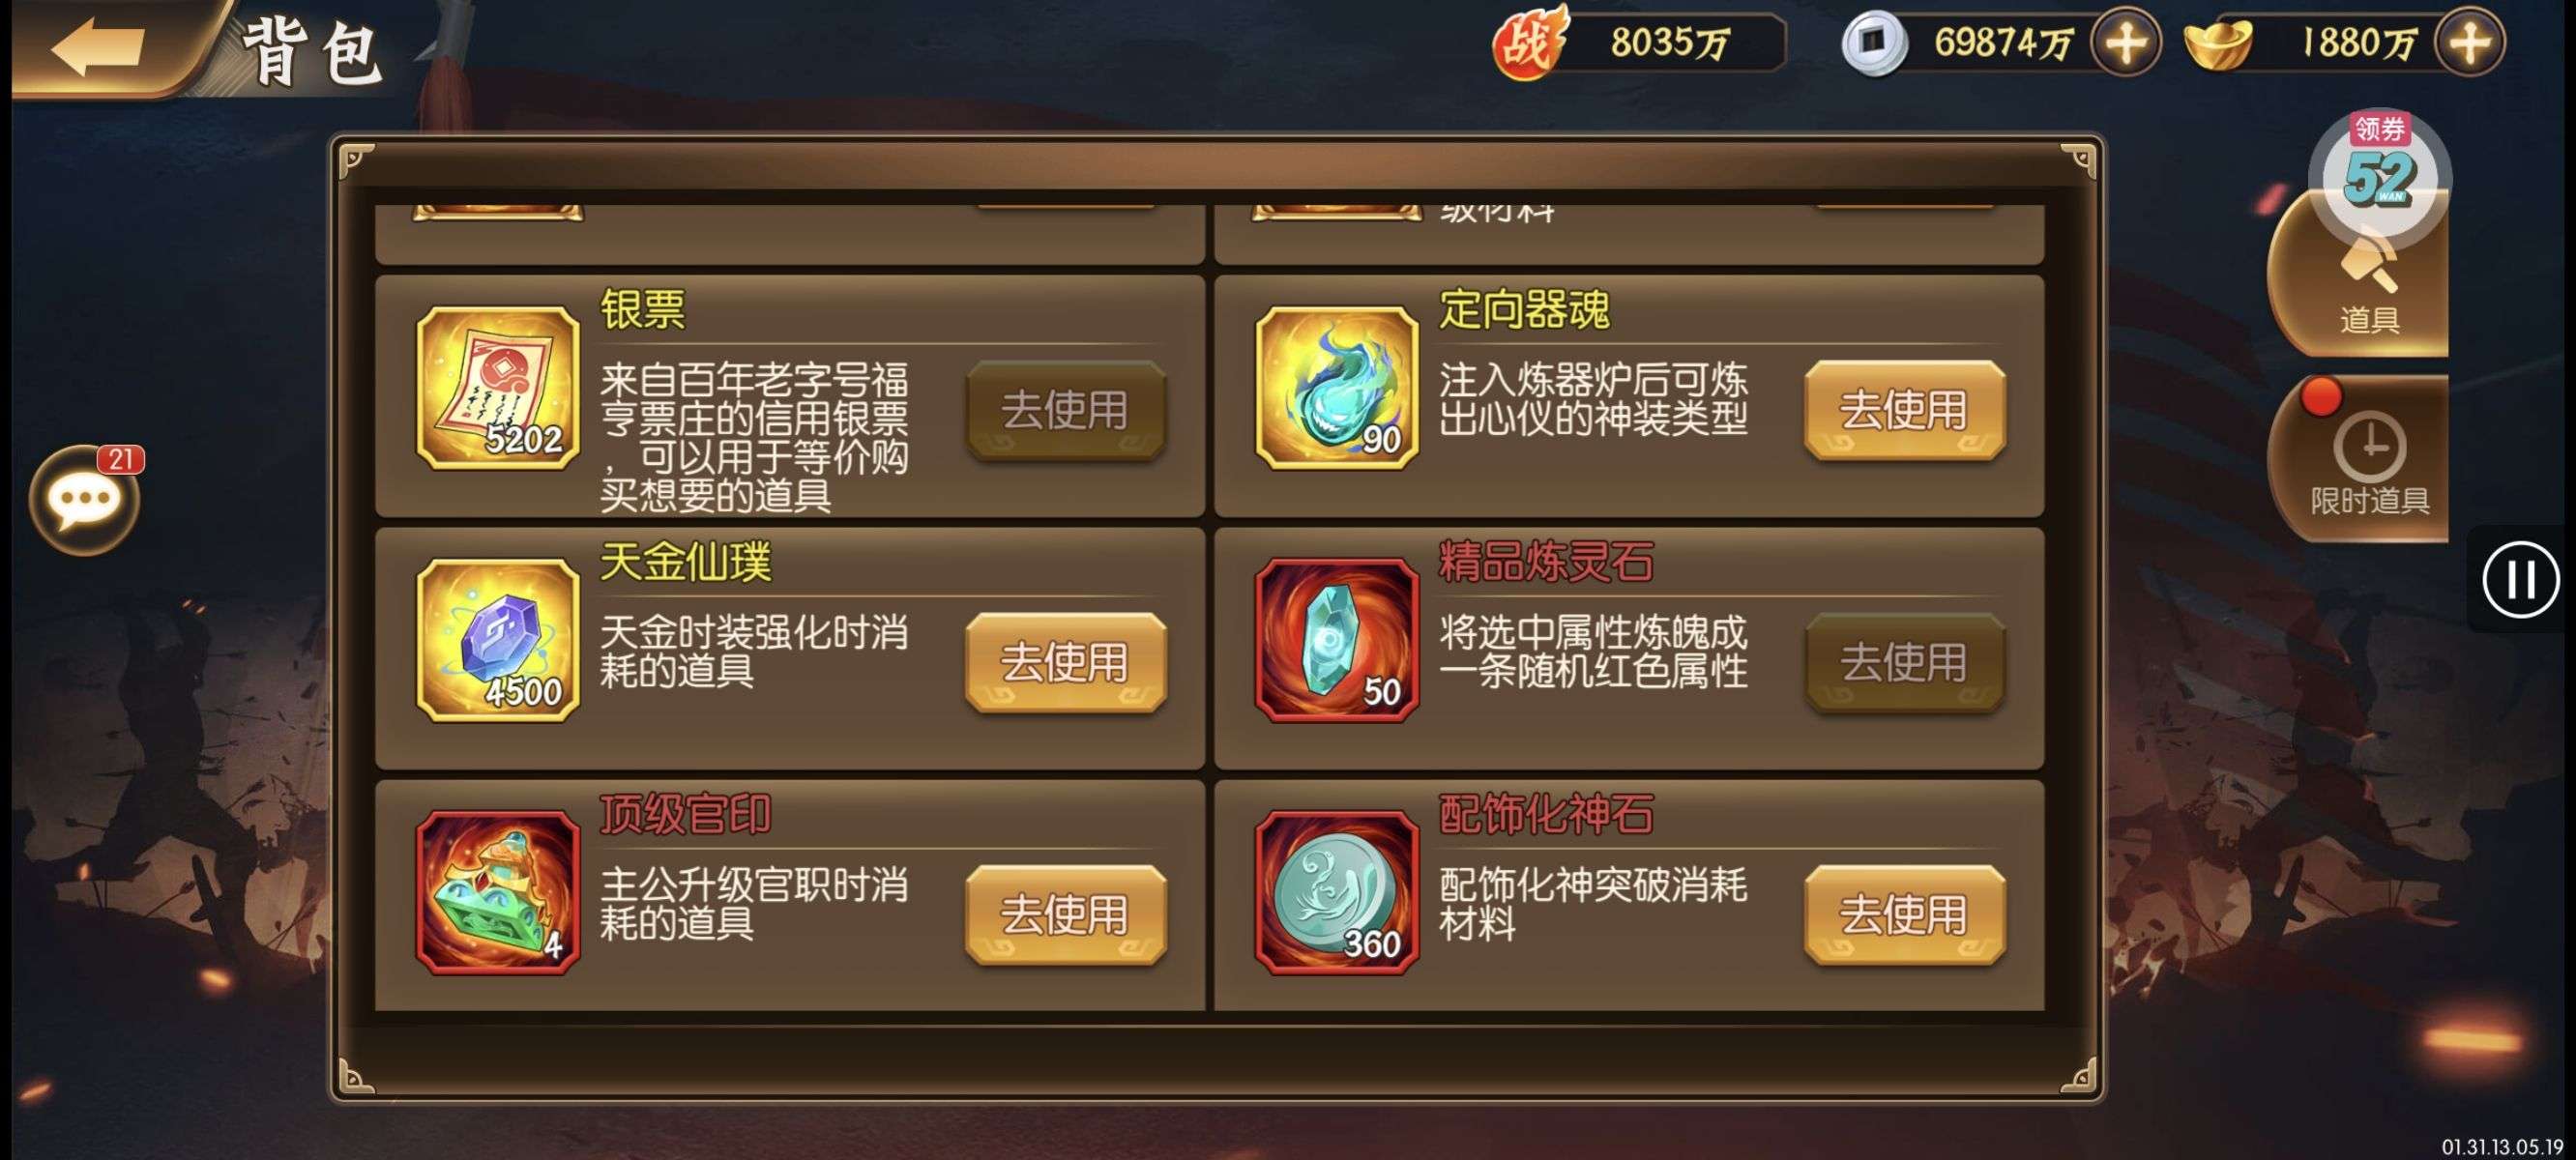Click 去使用 for 配饰化神石
Image resolution: width=2576 pixels, height=1160 pixels.
coord(1904,914)
